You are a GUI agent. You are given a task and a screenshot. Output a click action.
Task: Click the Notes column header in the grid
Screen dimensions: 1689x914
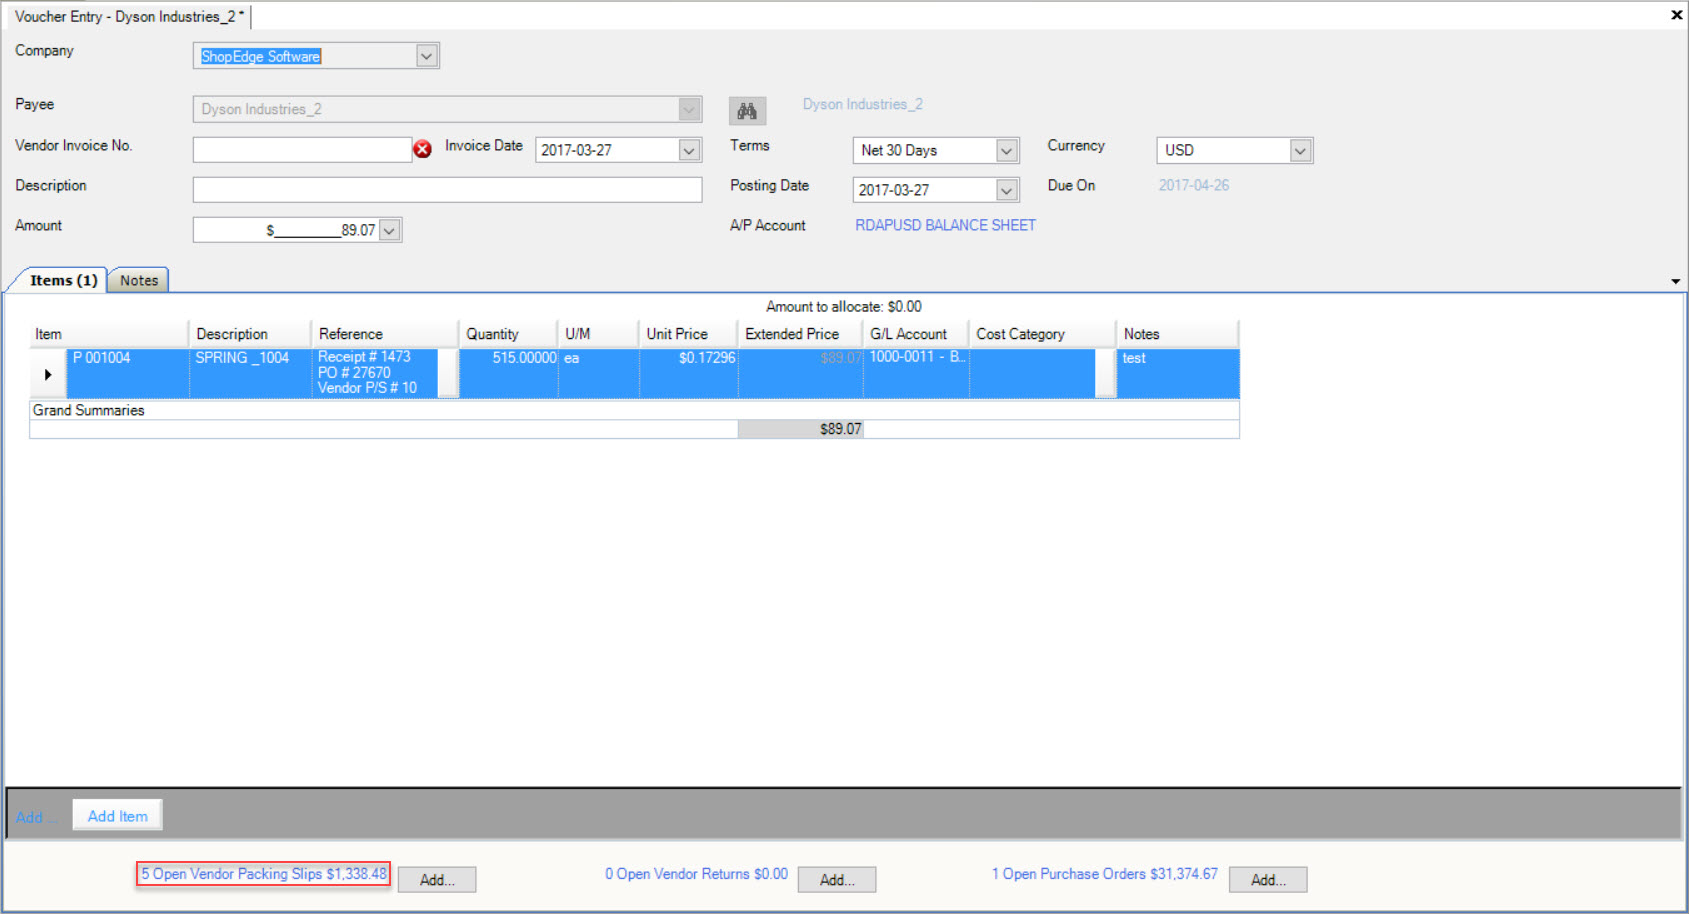(x=1178, y=334)
